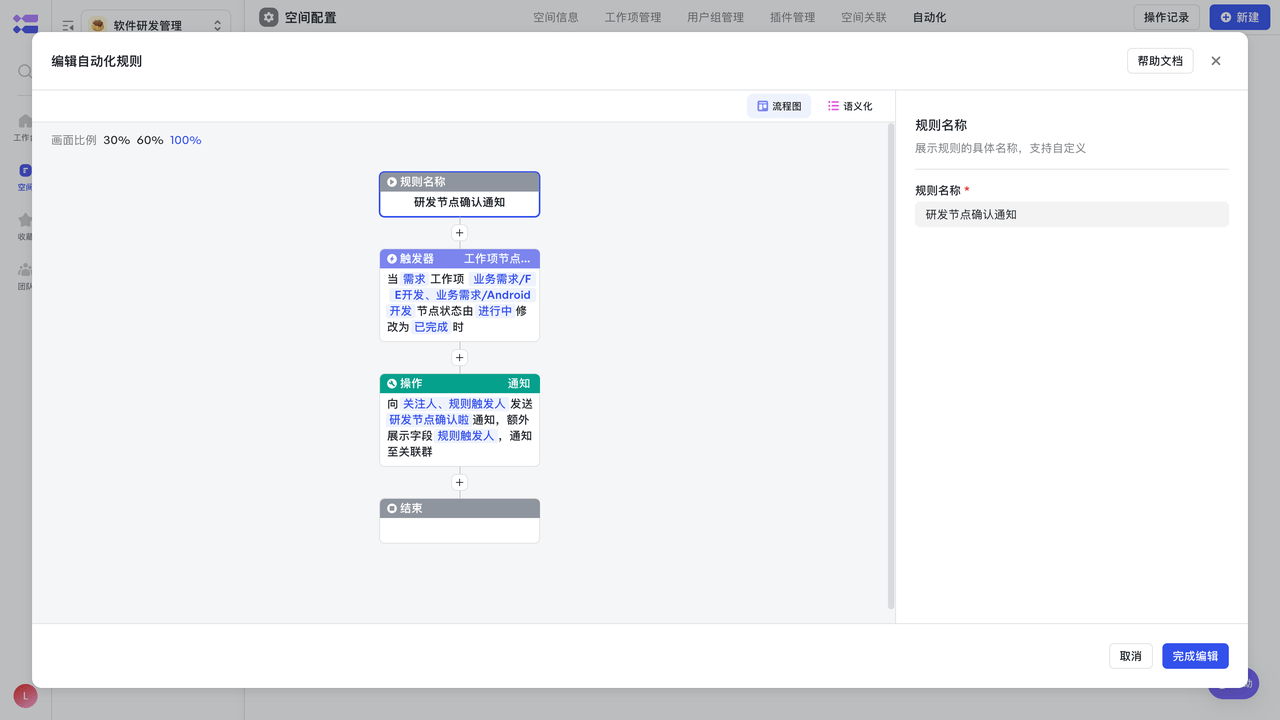Image resolution: width=1280 pixels, height=720 pixels.
Task: Switch to 语义化 view
Action: tap(850, 106)
